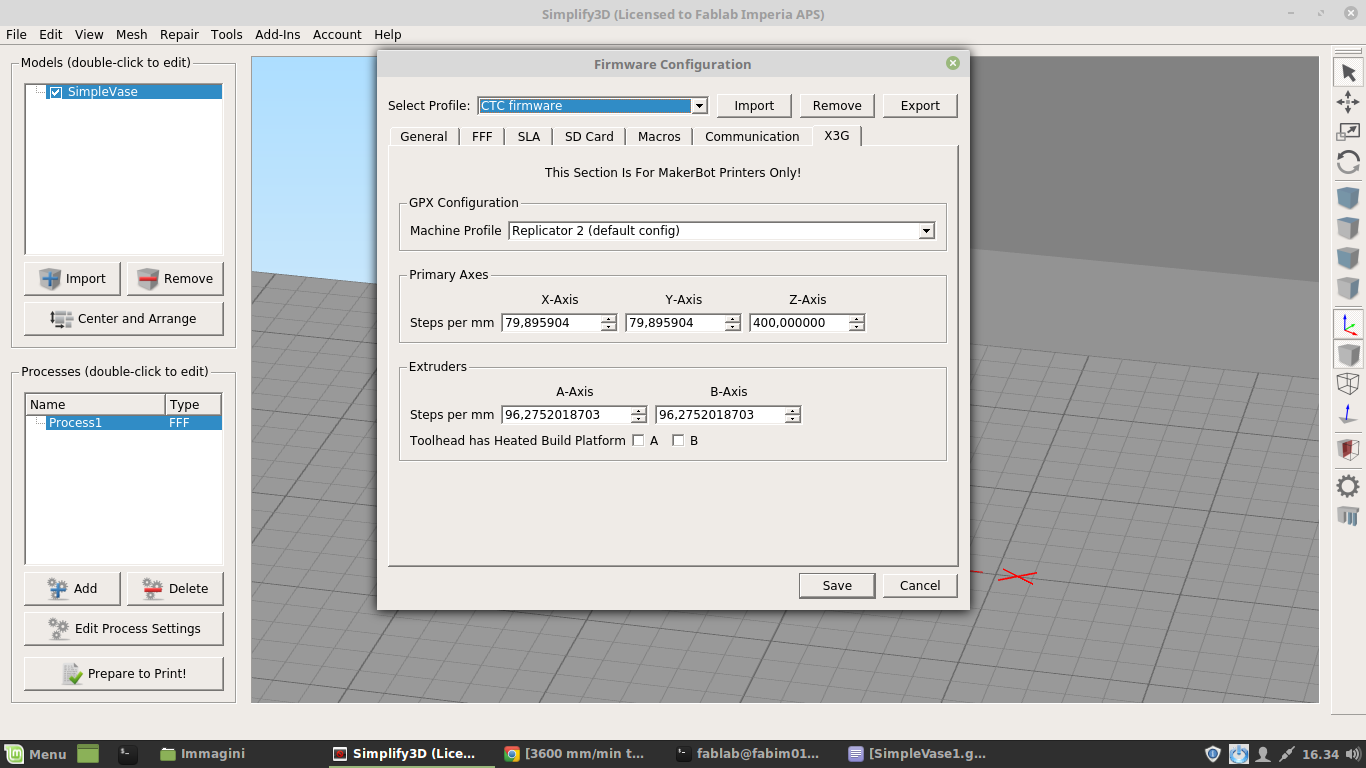Launch terminal from taskbar launcher icon

click(x=127, y=754)
